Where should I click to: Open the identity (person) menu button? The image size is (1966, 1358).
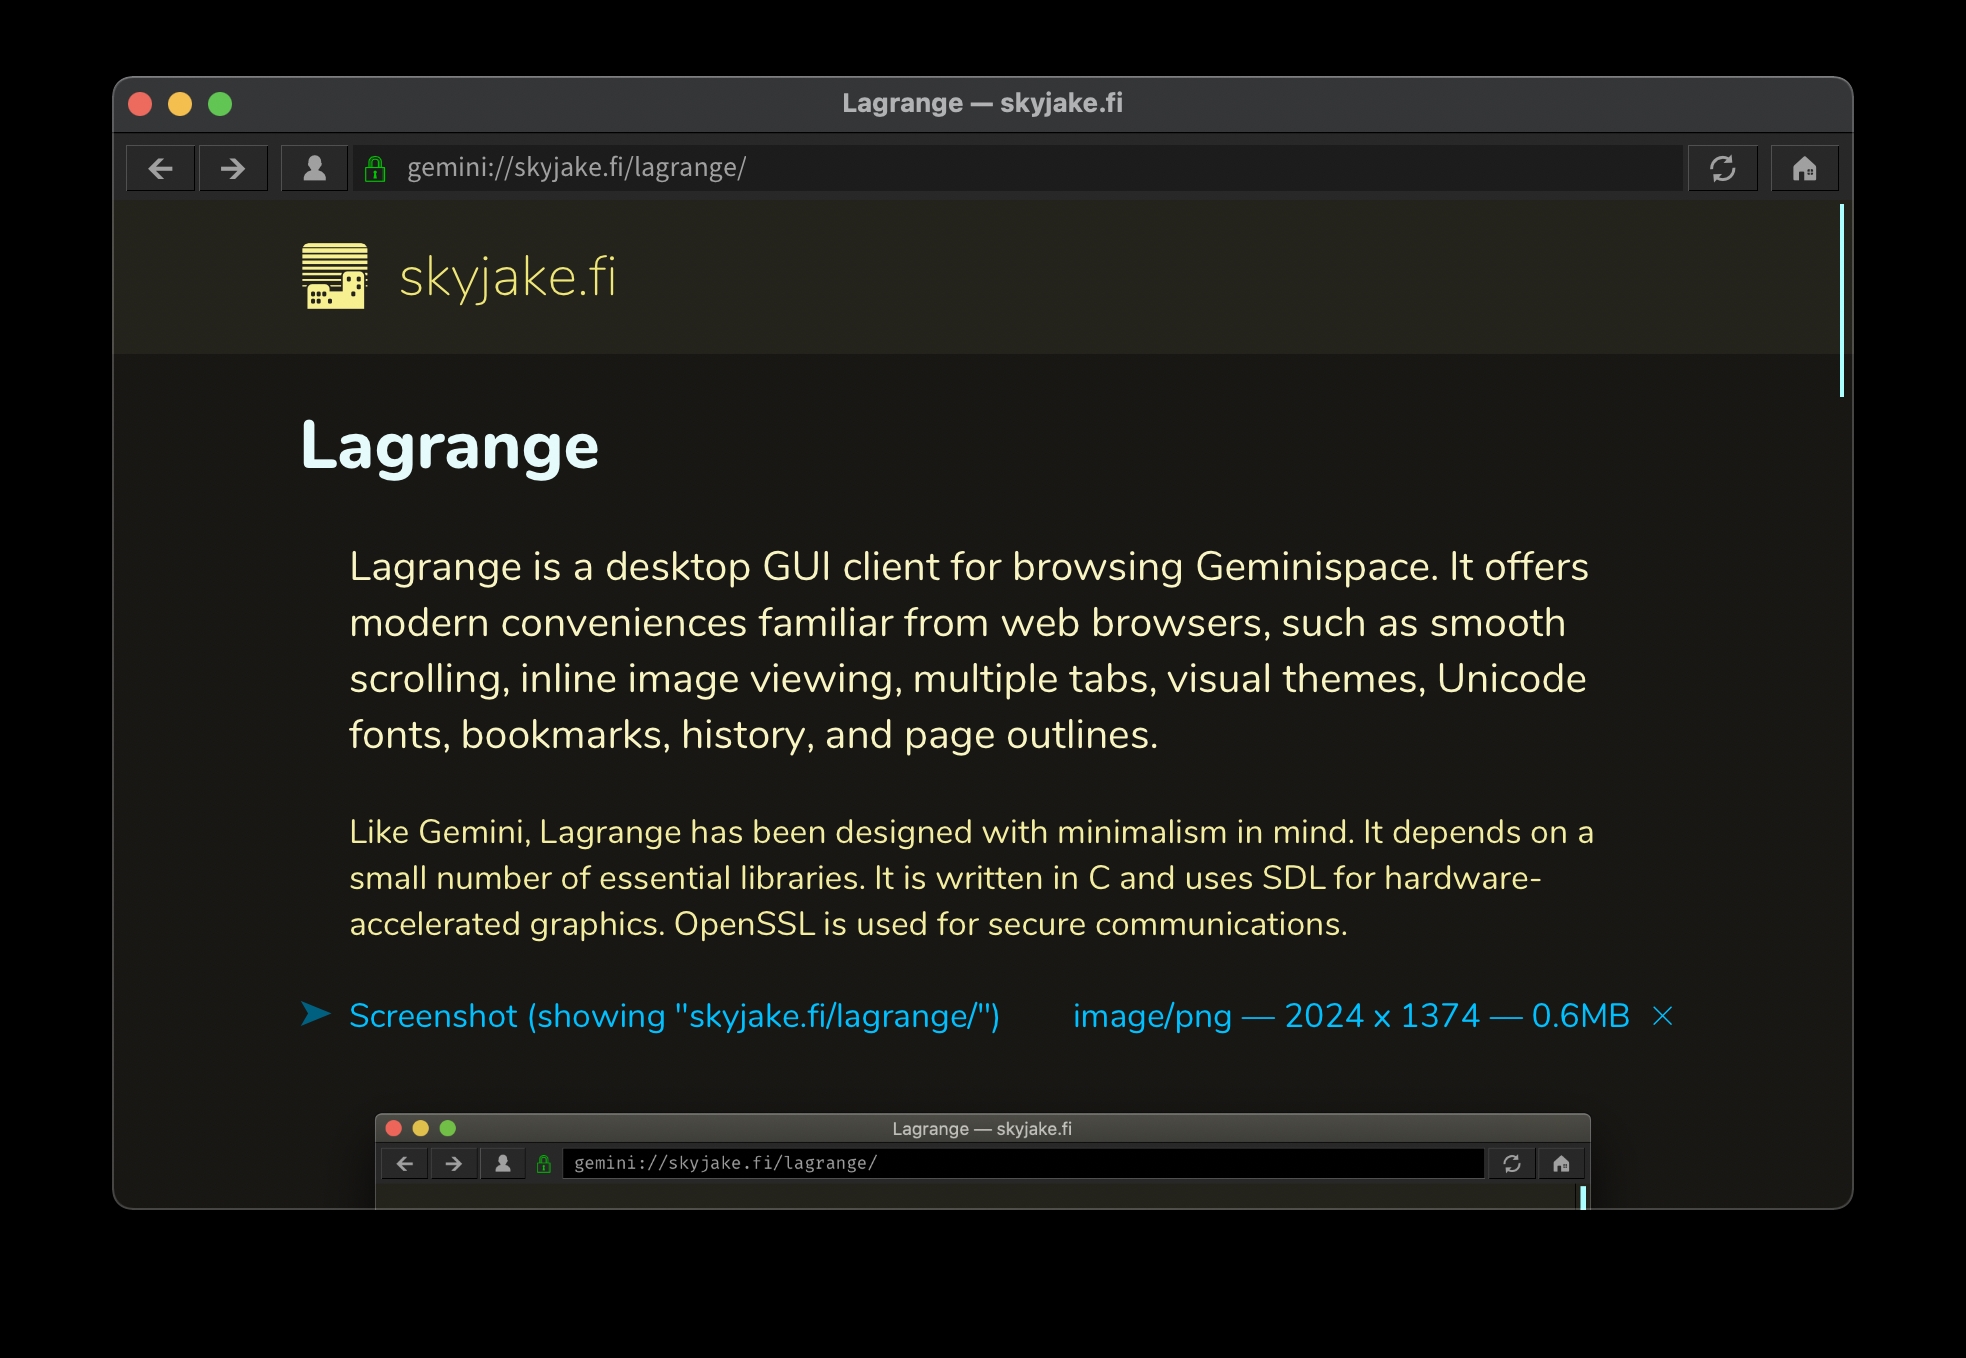point(314,168)
